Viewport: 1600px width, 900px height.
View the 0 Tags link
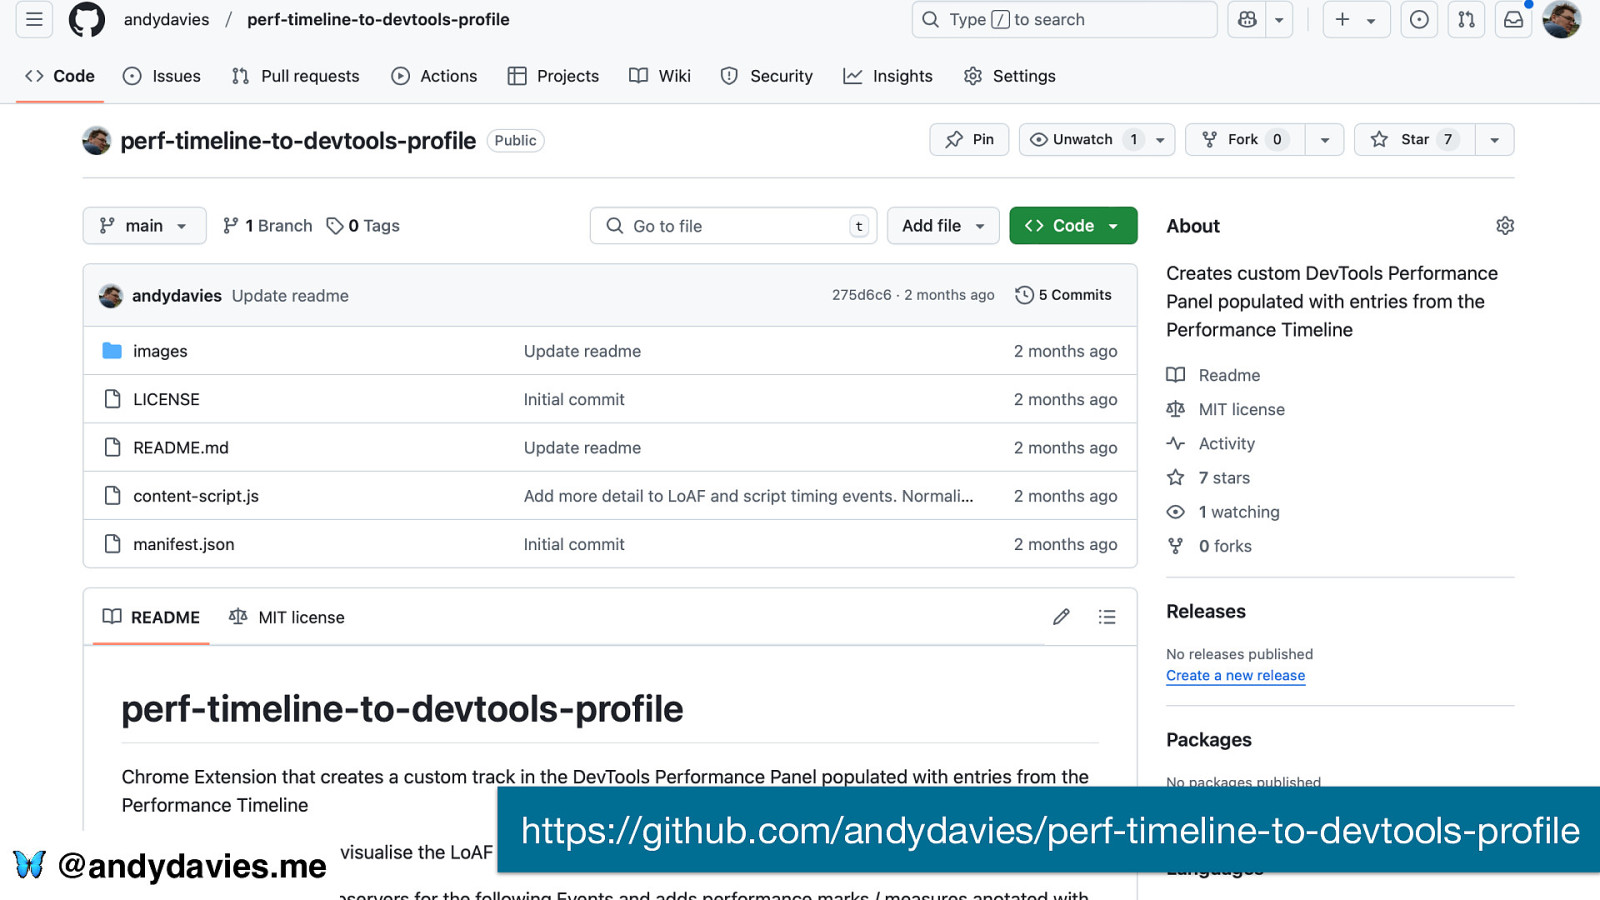(363, 226)
